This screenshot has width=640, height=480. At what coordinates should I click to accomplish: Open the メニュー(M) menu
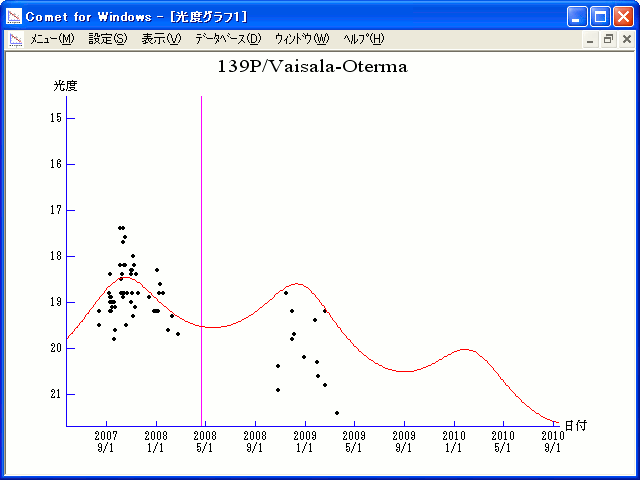[52, 39]
